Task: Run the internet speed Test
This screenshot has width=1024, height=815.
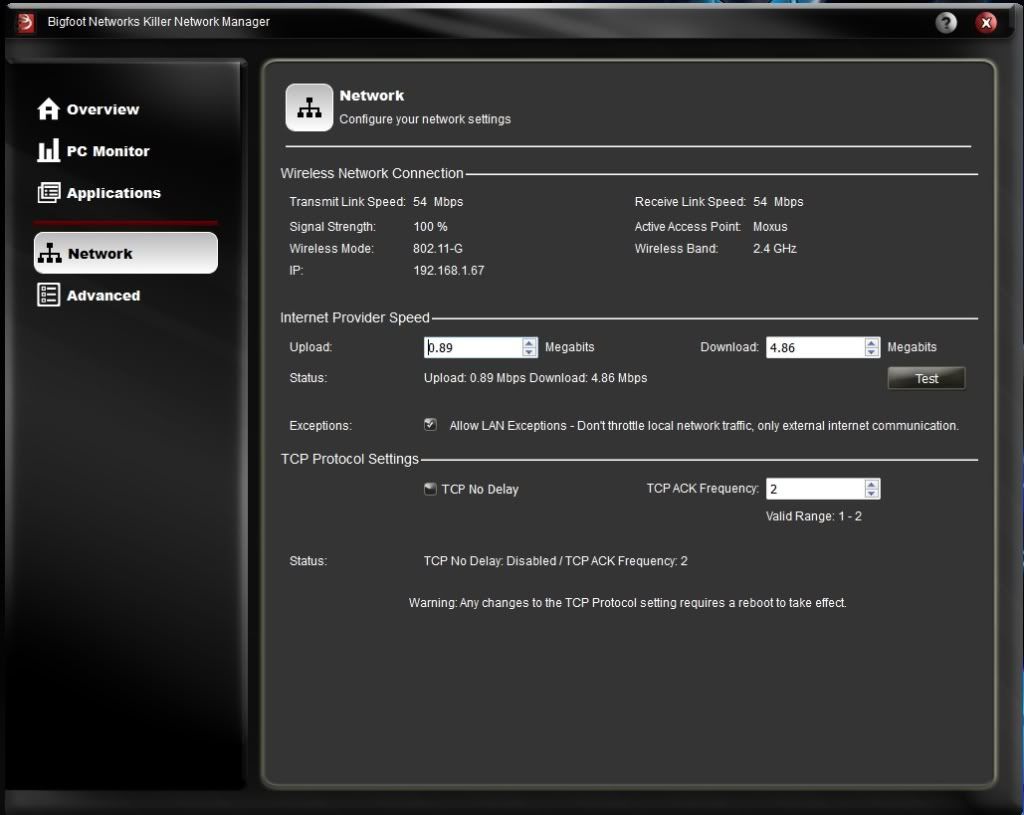Action: pyautogui.click(x=926, y=378)
